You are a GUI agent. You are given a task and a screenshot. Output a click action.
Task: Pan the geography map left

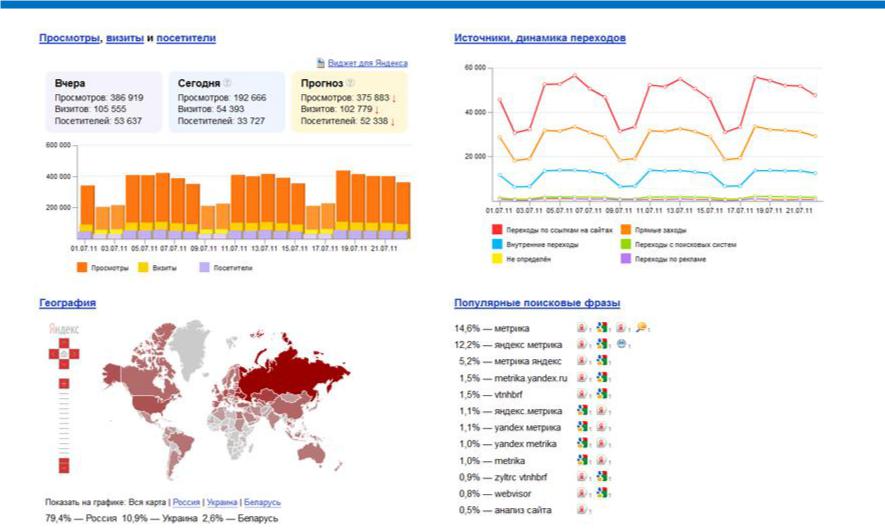(x=54, y=354)
